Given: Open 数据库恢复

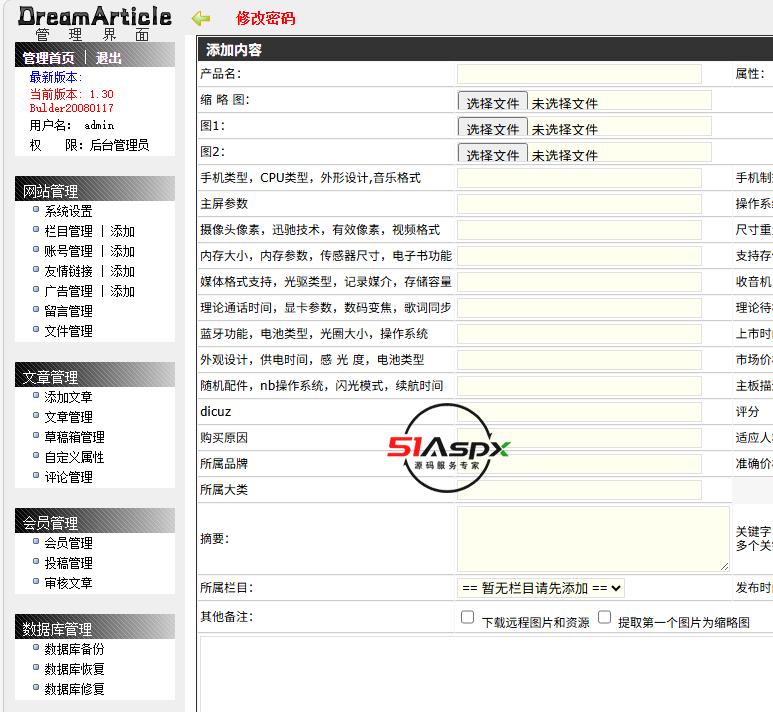Looking at the screenshot, I should tap(74, 669).
